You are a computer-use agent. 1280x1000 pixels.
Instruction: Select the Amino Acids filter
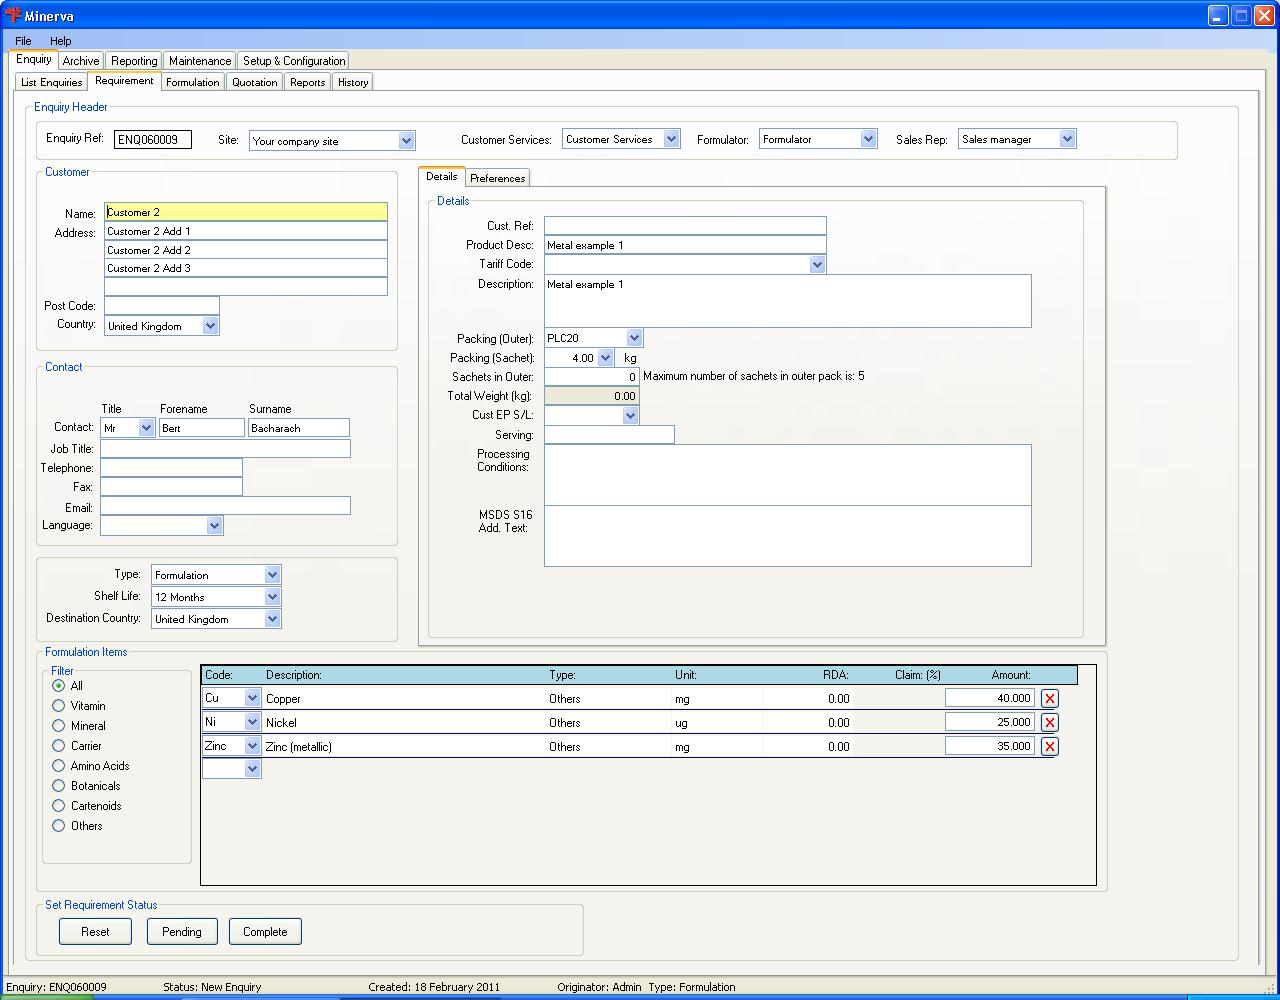[59, 766]
